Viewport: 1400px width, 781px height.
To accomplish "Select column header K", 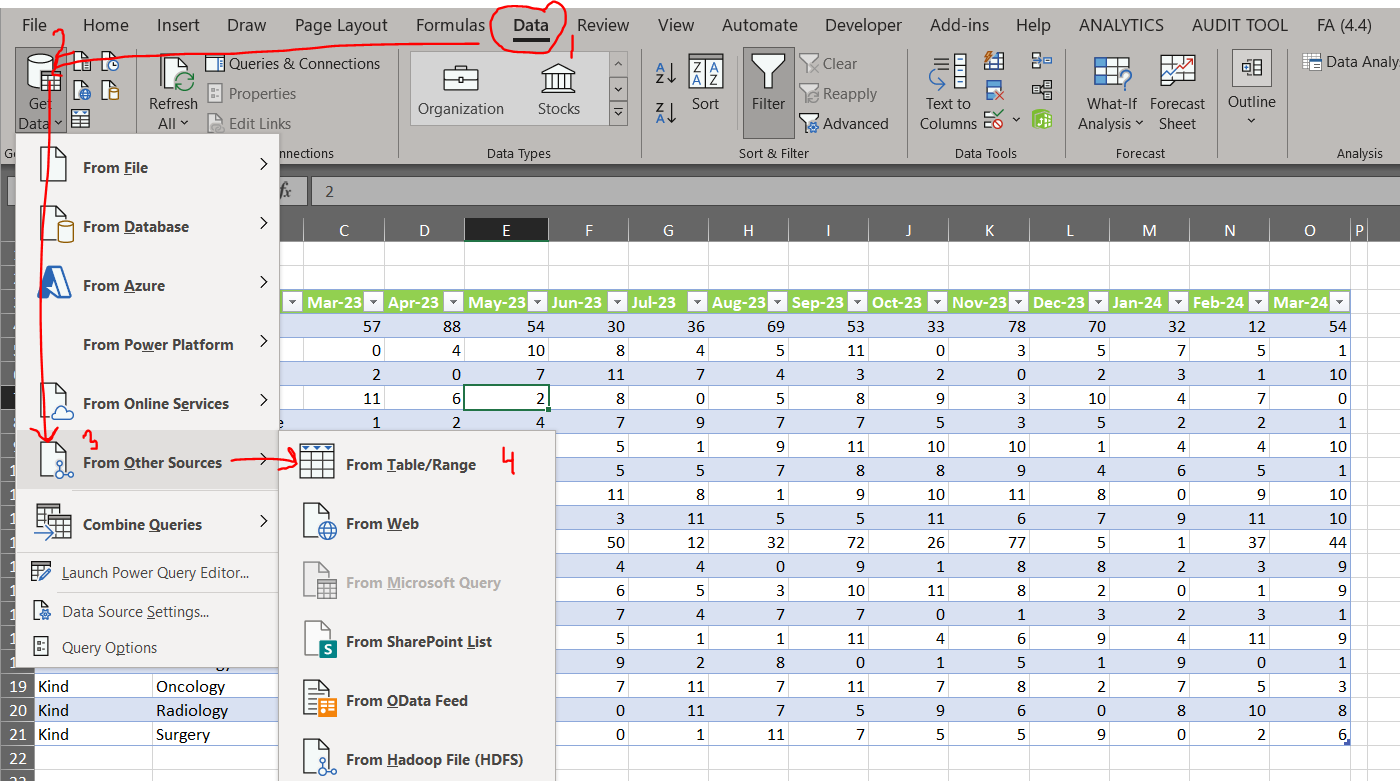I will (989, 231).
